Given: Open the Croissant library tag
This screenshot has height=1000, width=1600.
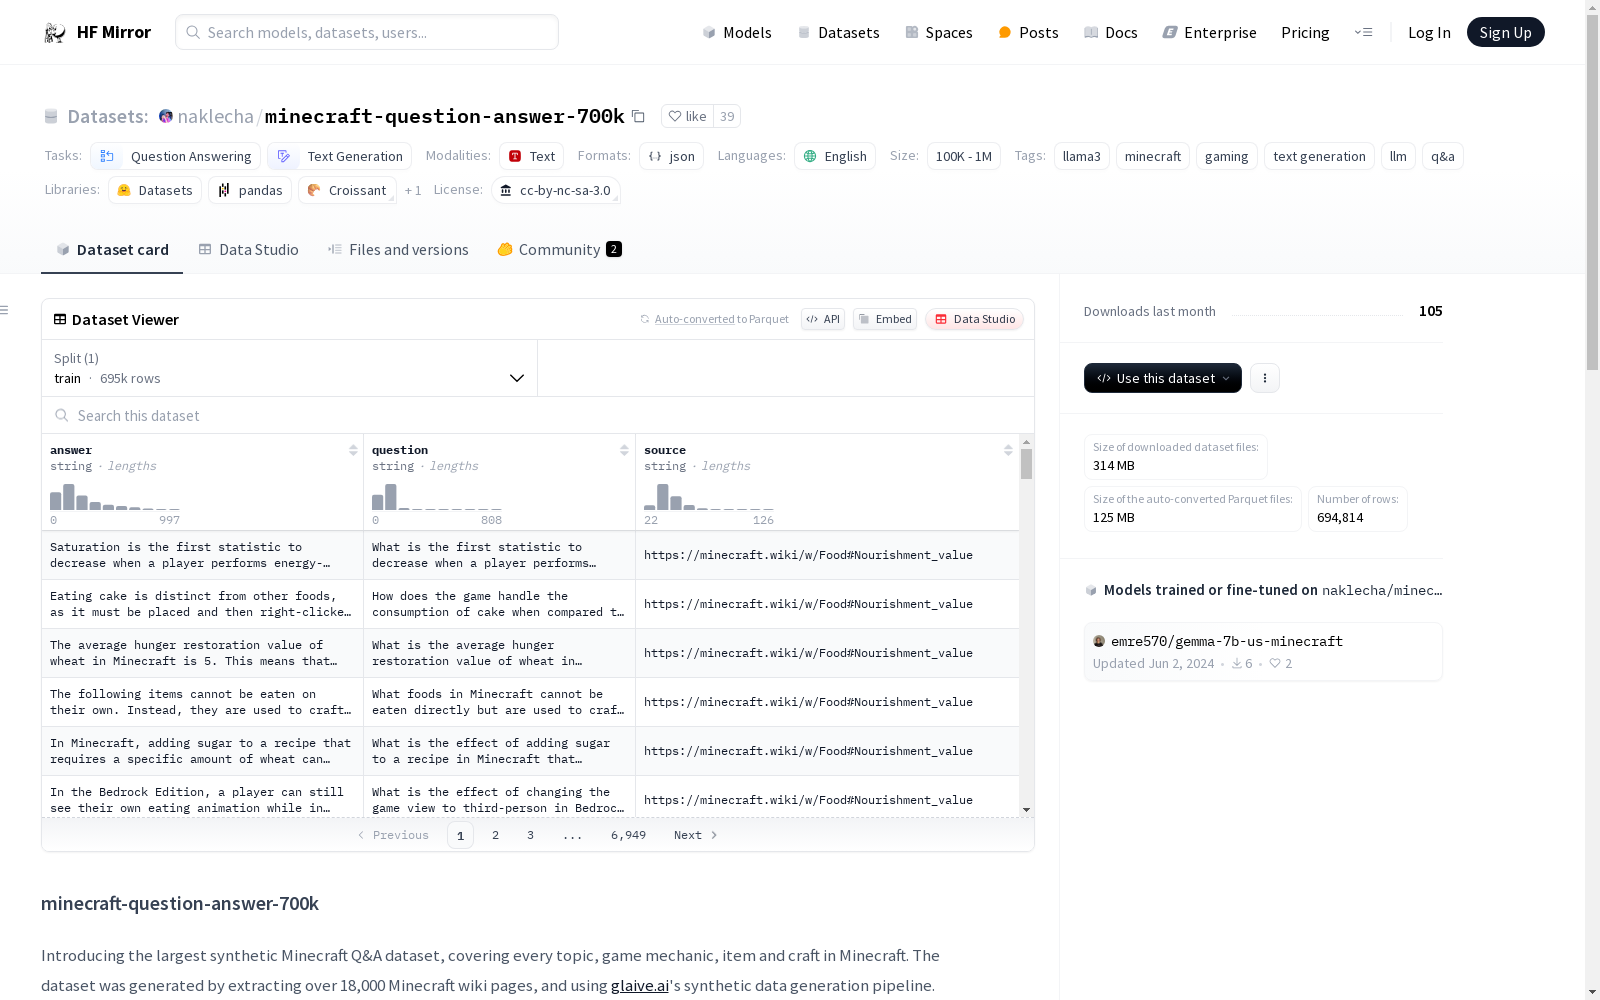Looking at the screenshot, I should (x=347, y=190).
